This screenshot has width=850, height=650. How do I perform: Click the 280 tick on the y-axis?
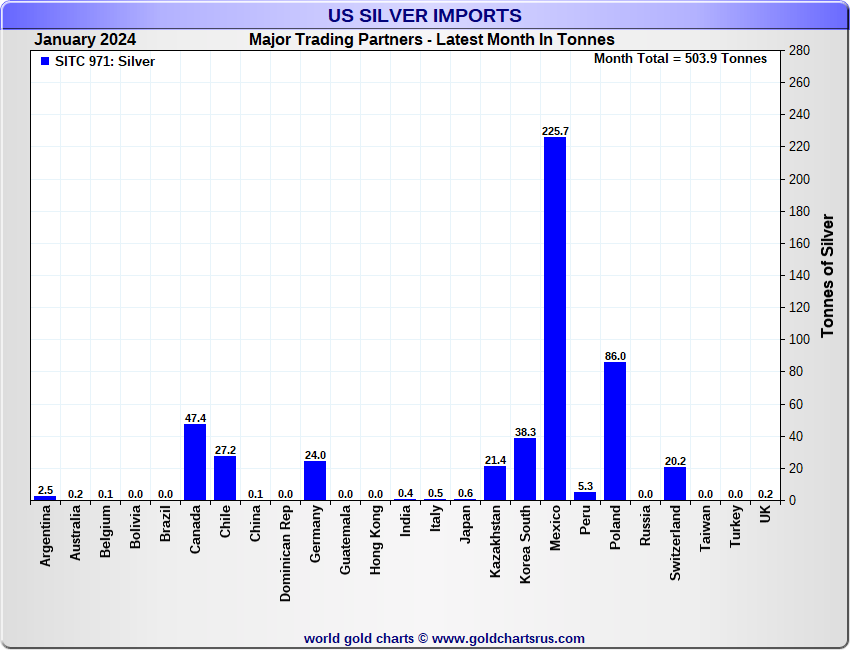[x=799, y=50]
